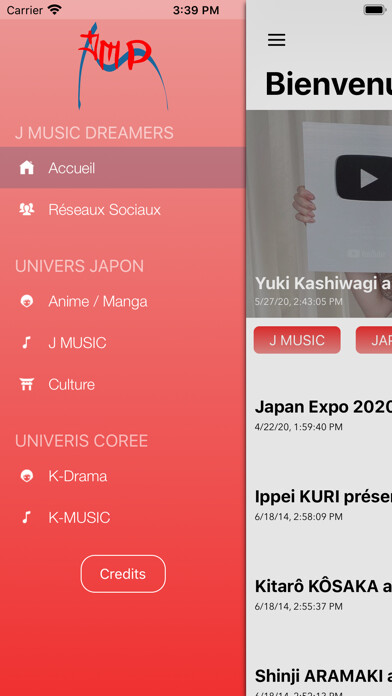Image resolution: width=392 pixels, height=696 pixels.
Task: Click the battery icon in the status bar
Action: [x=375, y=10]
